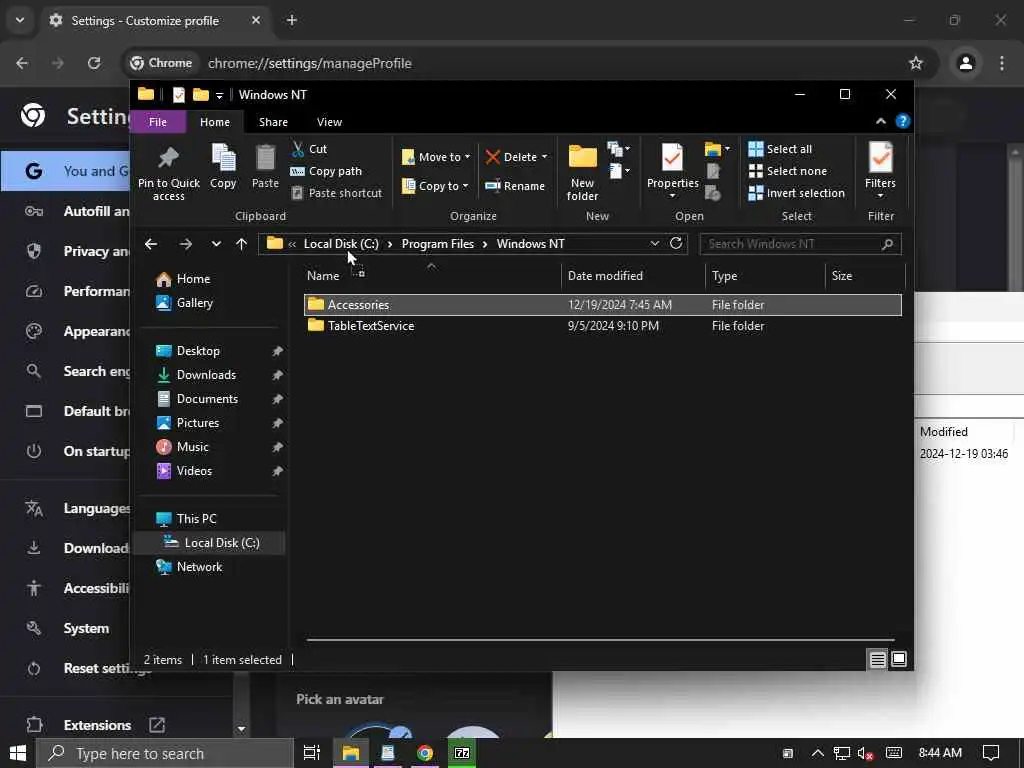The image size is (1024, 768).
Task: Select Local Disk (C:) in tree
Action: click(x=210, y=543)
